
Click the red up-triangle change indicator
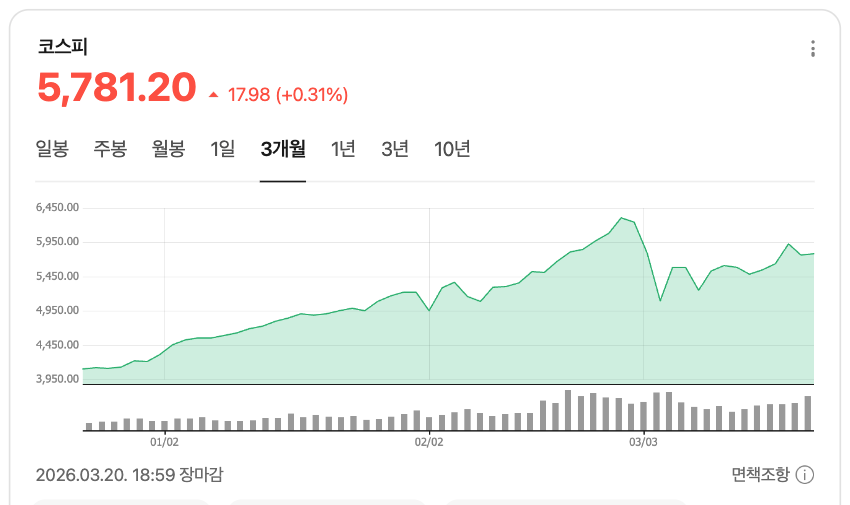(x=214, y=95)
